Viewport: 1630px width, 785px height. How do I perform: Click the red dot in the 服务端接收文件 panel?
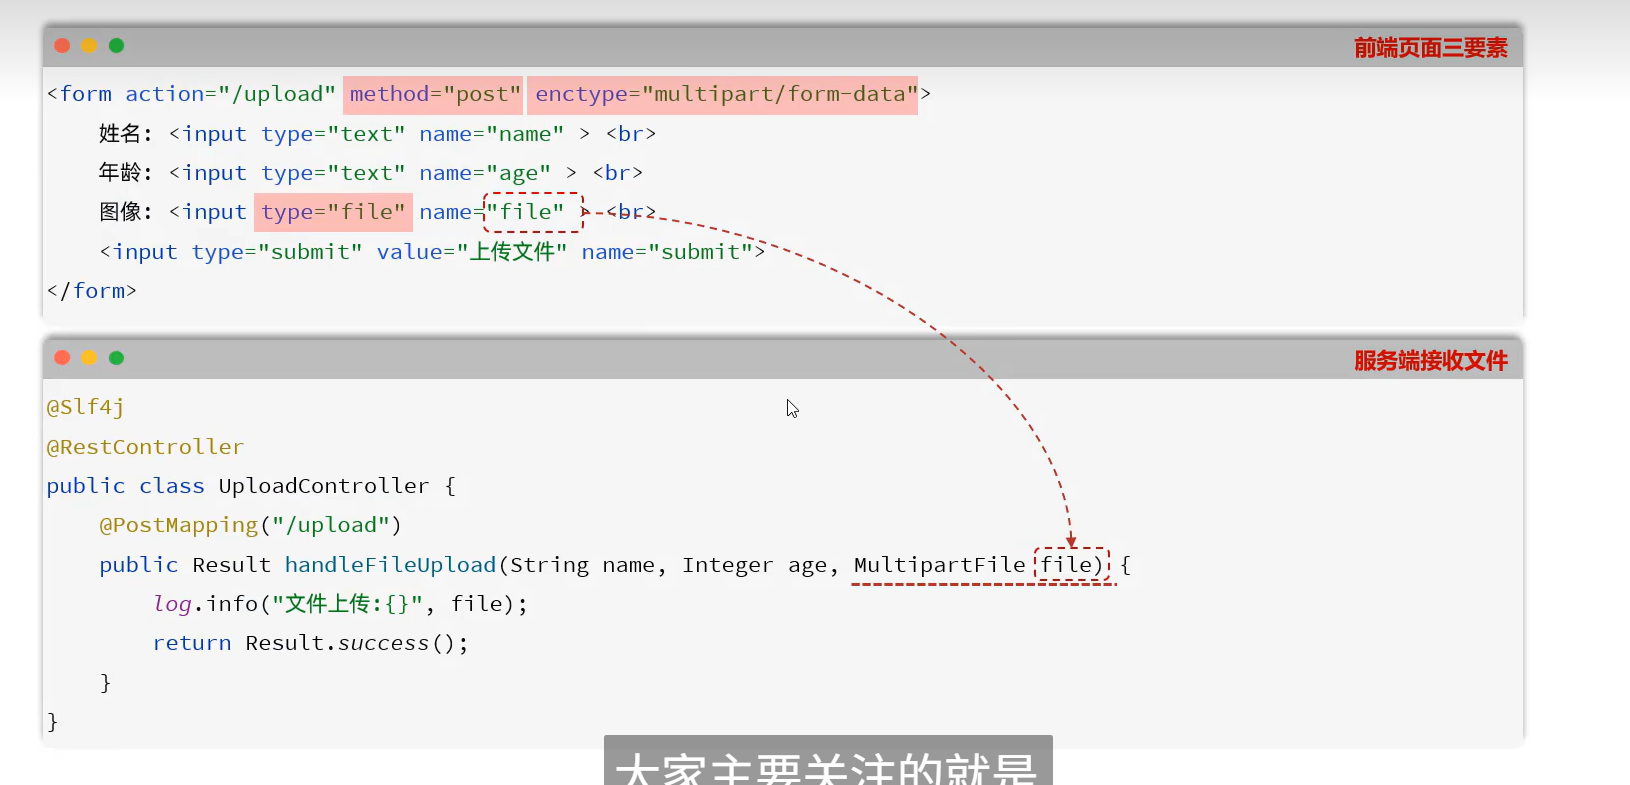point(62,358)
